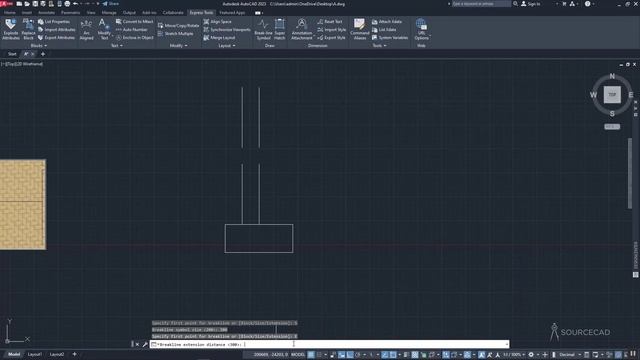The width and height of the screenshot is (640, 360).
Task: Click the ViewCube TOP face
Action: click(x=612, y=95)
